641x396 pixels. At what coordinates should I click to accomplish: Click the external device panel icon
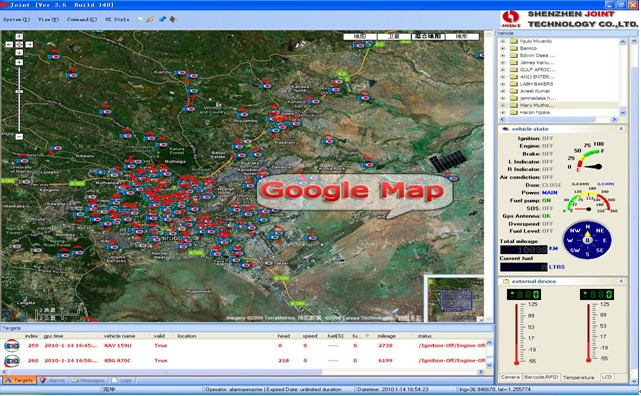pos(505,281)
